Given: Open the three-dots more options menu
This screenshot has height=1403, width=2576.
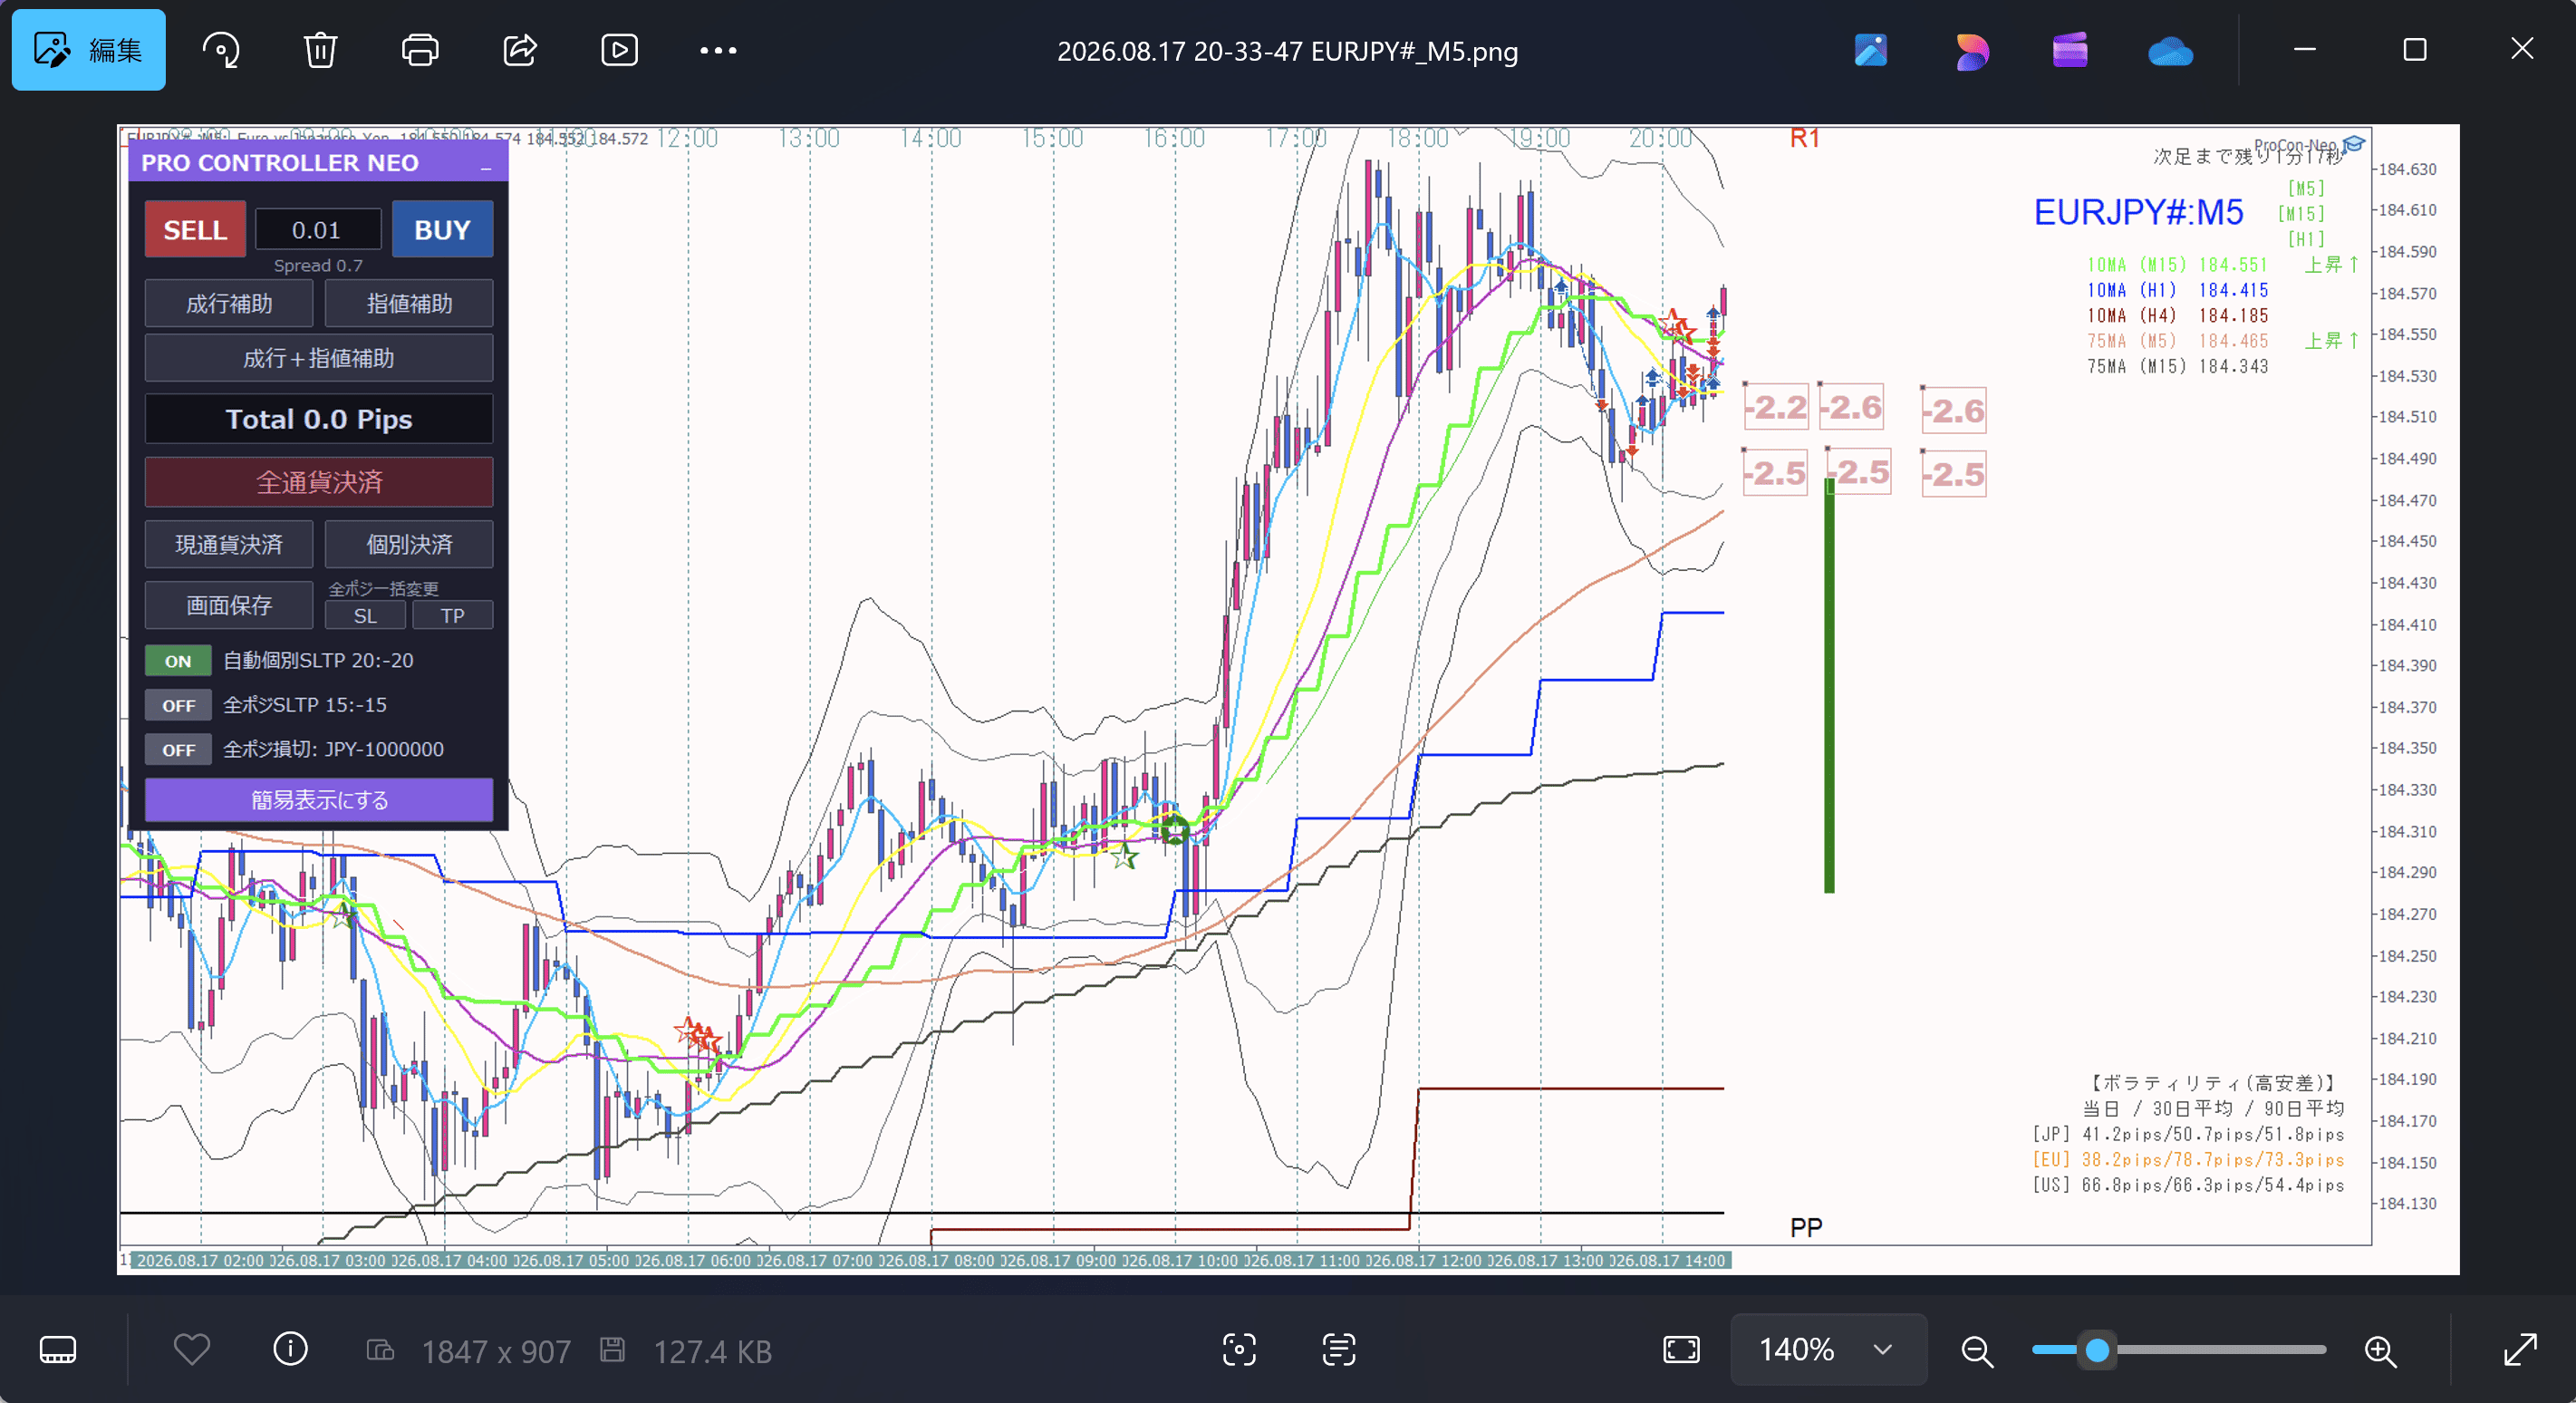Looking at the screenshot, I should [718, 50].
